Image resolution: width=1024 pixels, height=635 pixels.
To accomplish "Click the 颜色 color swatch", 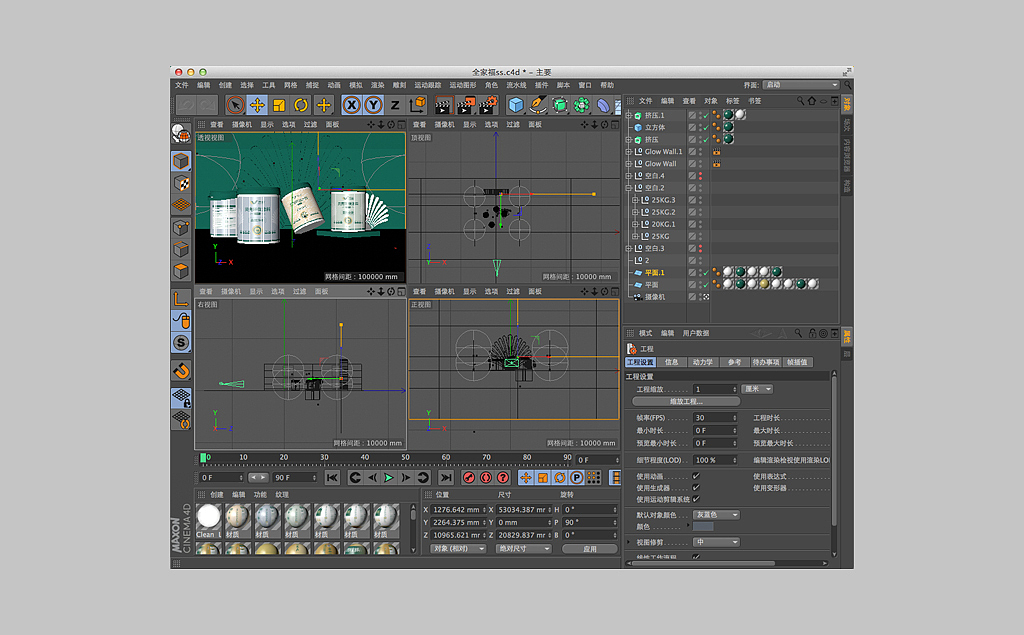I will click(704, 527).
